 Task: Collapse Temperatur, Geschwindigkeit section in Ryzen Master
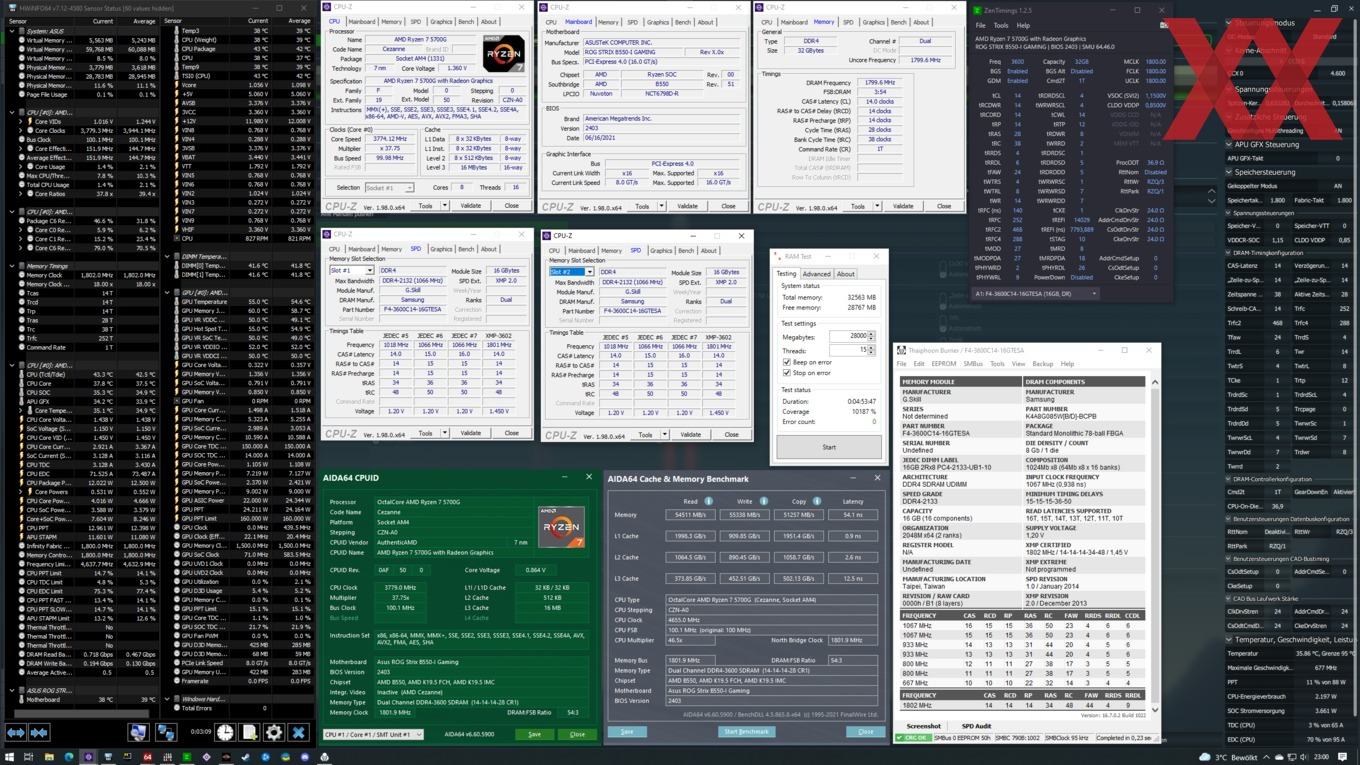[x=1231, y=639]
